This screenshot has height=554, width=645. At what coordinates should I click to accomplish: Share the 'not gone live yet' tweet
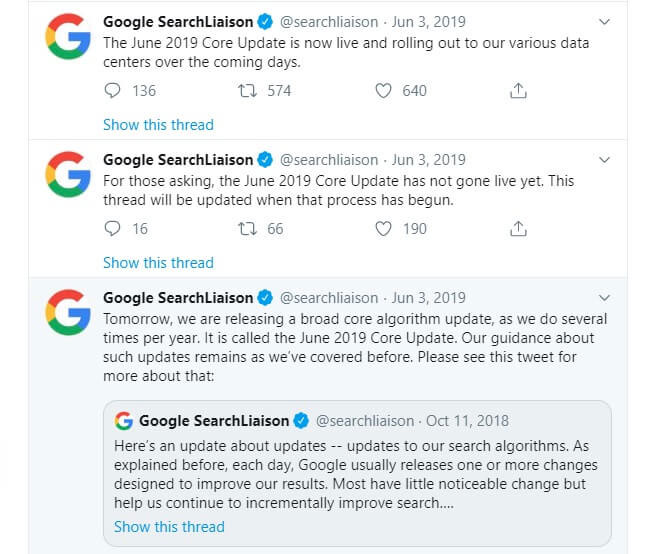coord(518,229)
